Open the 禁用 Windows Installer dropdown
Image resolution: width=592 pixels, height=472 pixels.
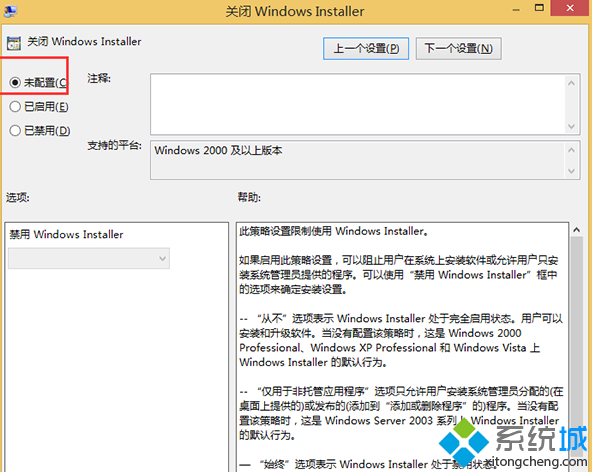(x=89, y=258)
